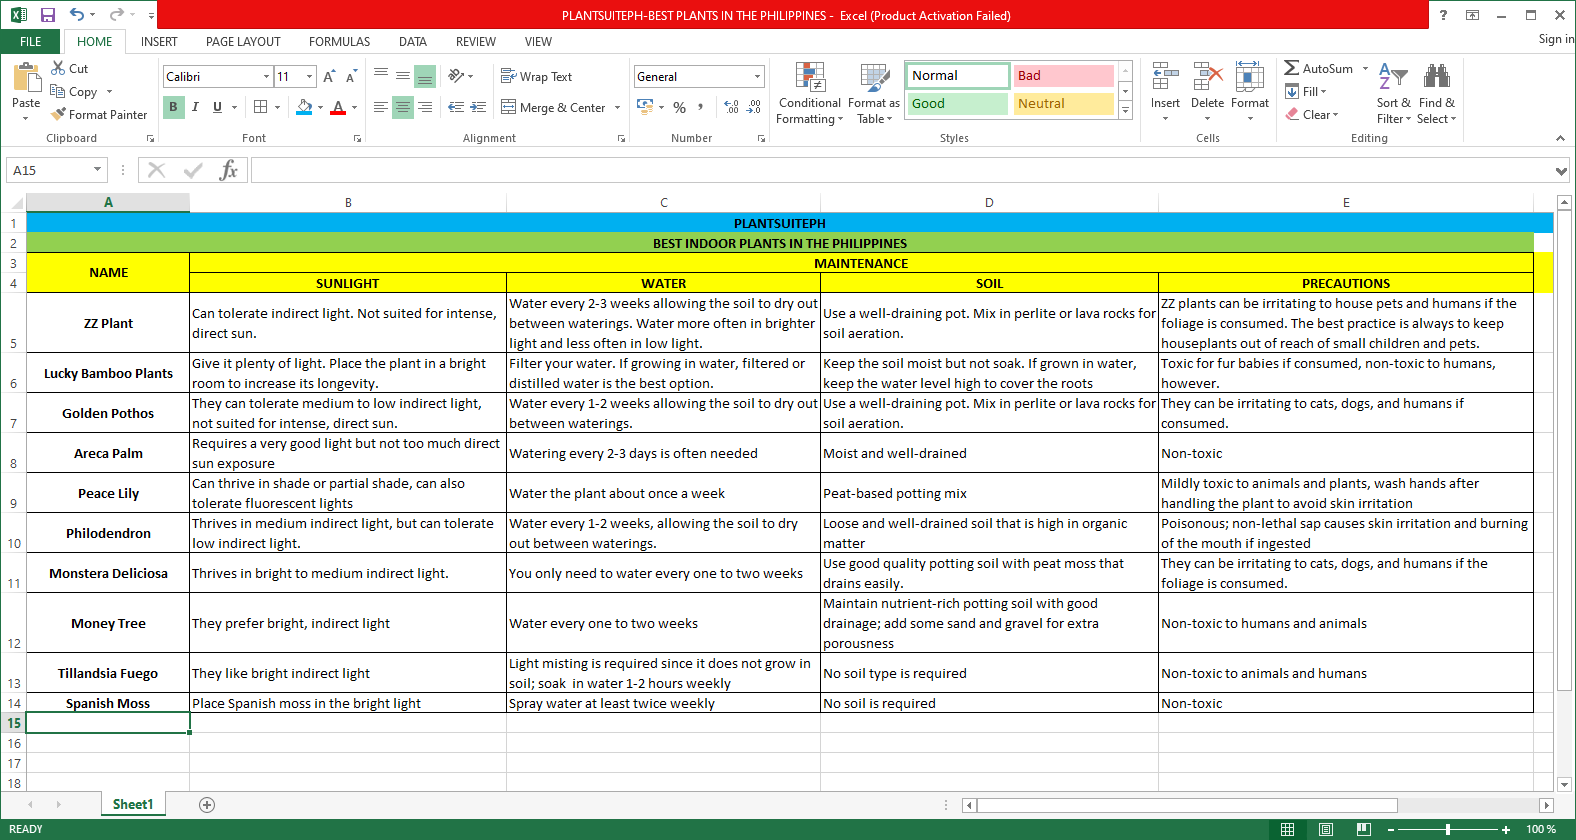Apply the Bad cell style
The width and height of the screenshot is (1576, 840).
coord(1064,76)
